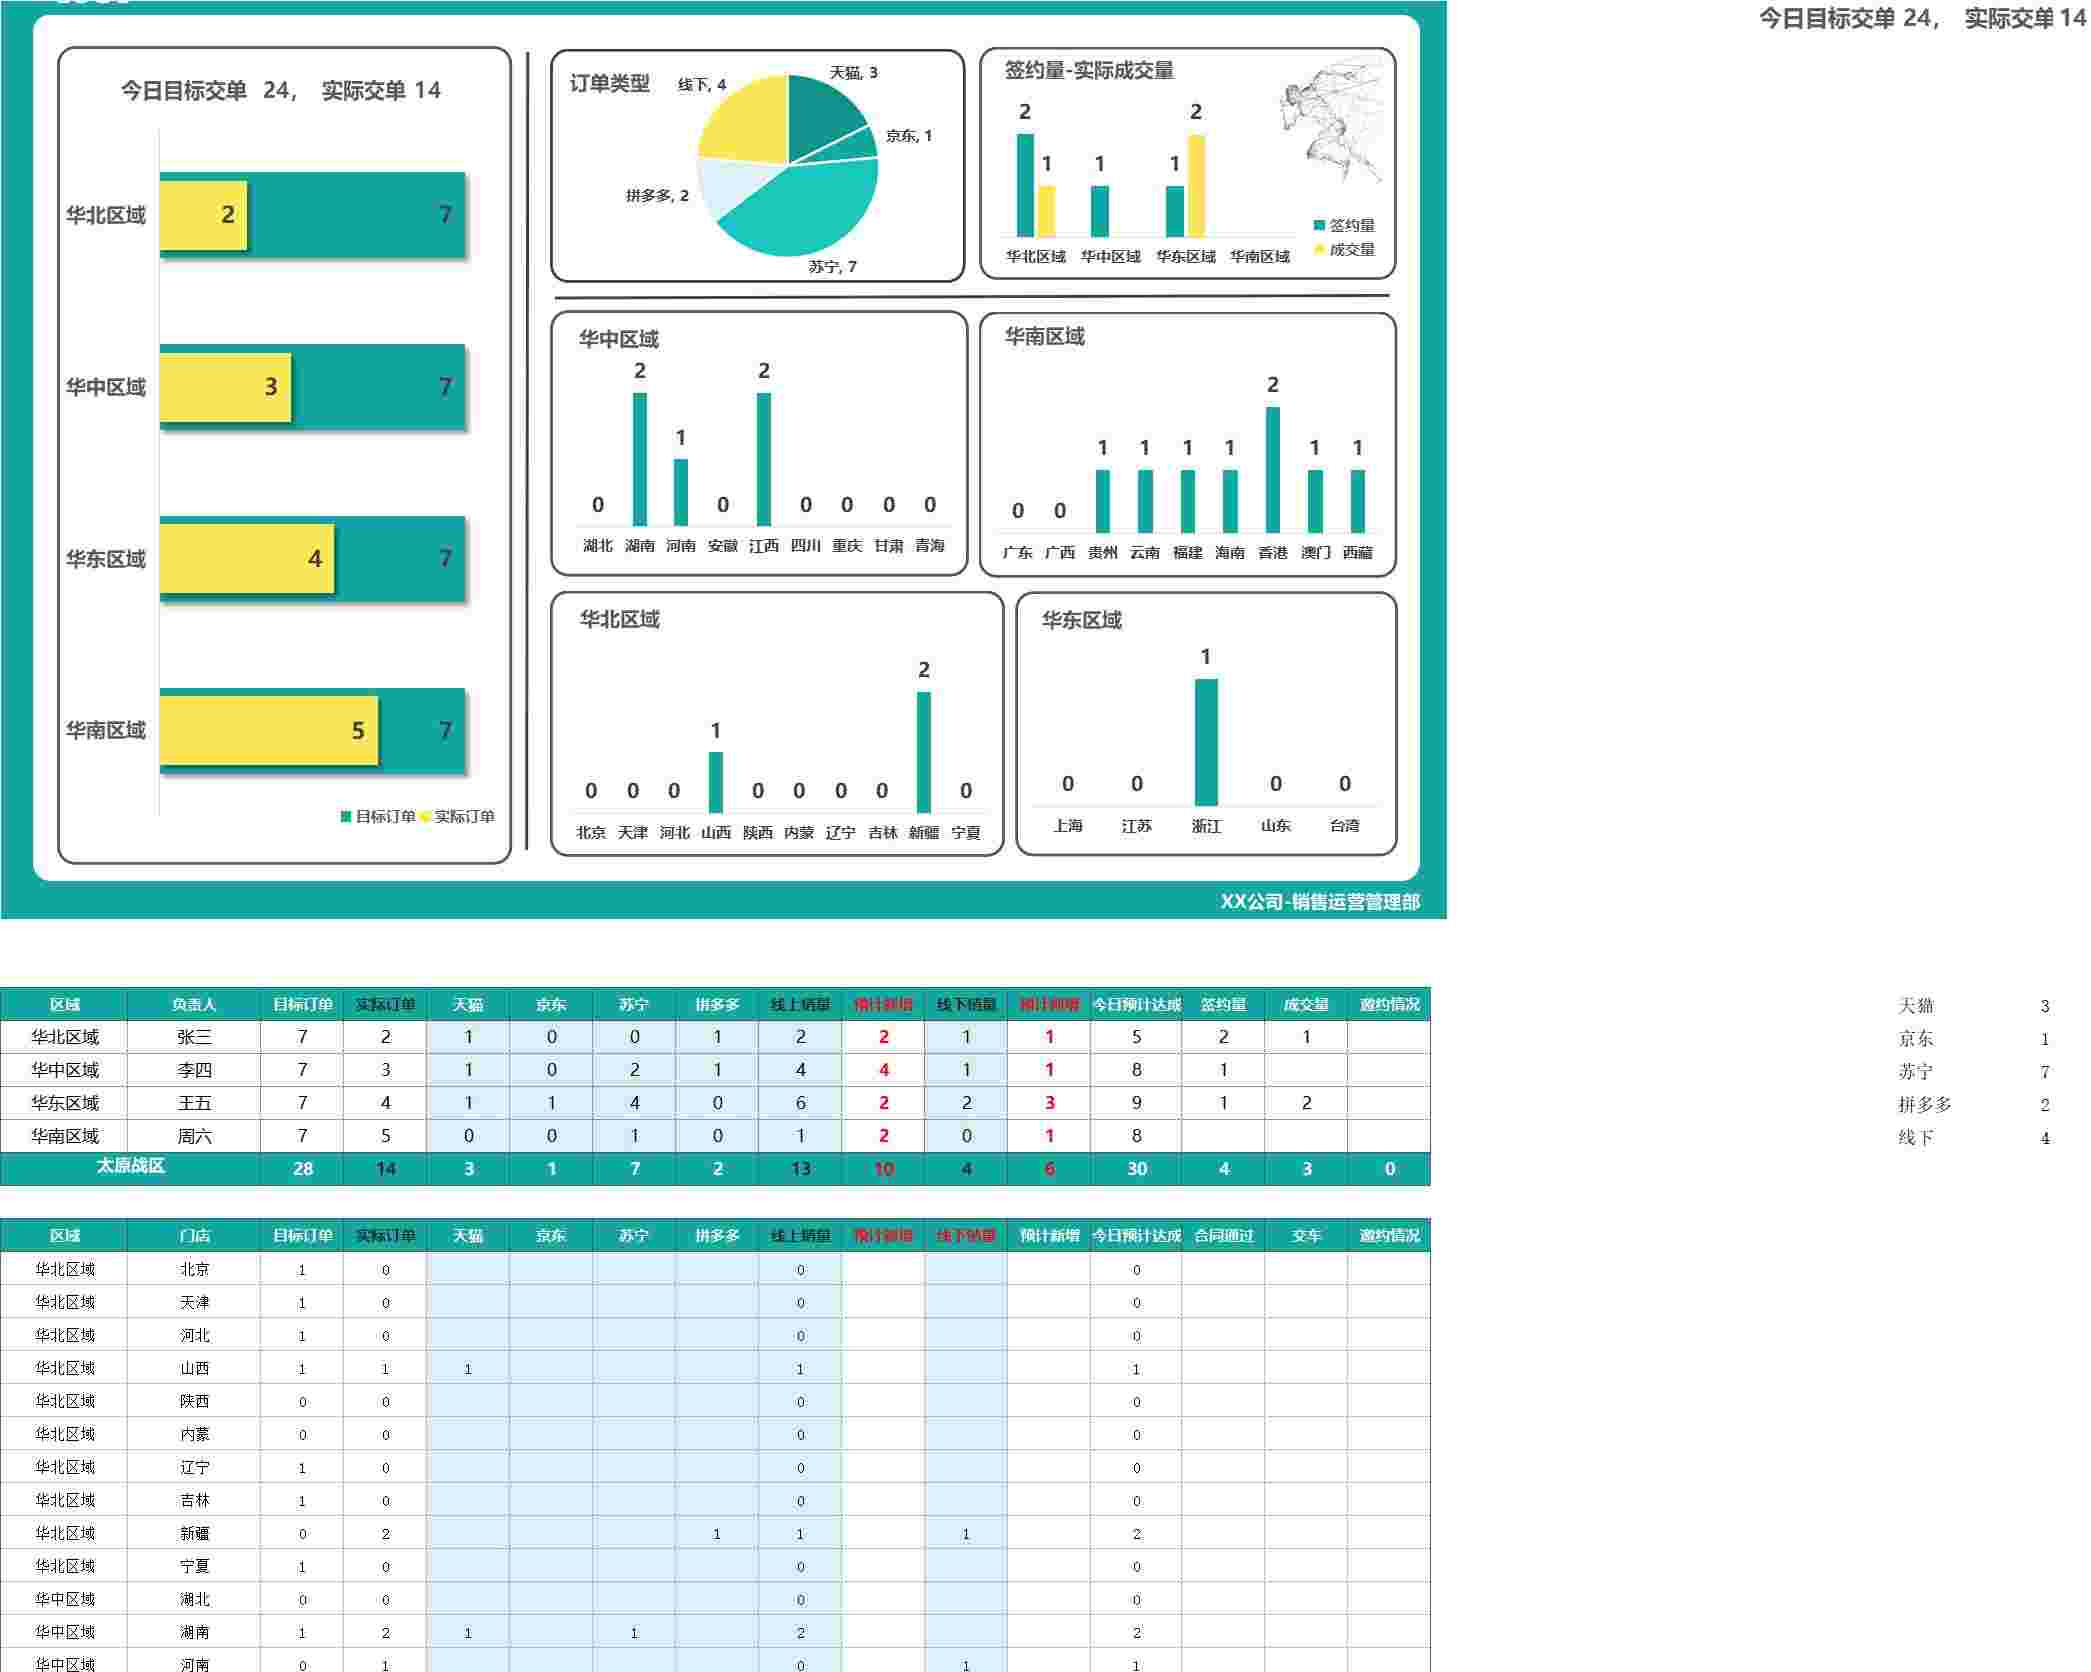Select the 门店 header in lower table
This screenshot has height=1672, width=2091.
(x=194, y=1236)
